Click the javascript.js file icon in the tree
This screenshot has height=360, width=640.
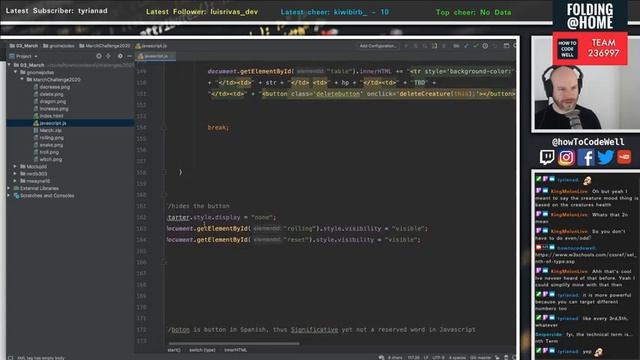[36, 123]
